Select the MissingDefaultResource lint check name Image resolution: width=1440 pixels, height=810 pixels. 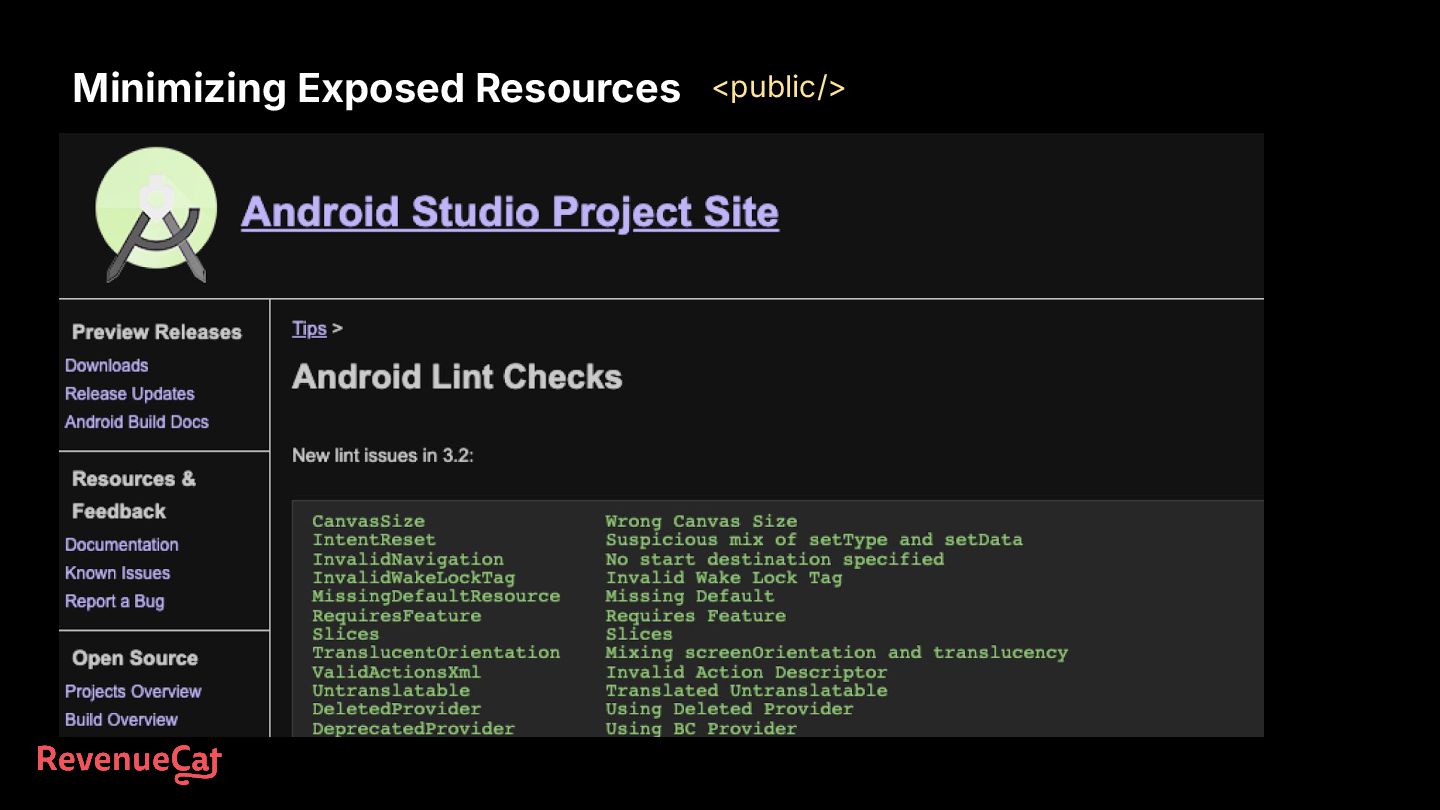(436, 596)
